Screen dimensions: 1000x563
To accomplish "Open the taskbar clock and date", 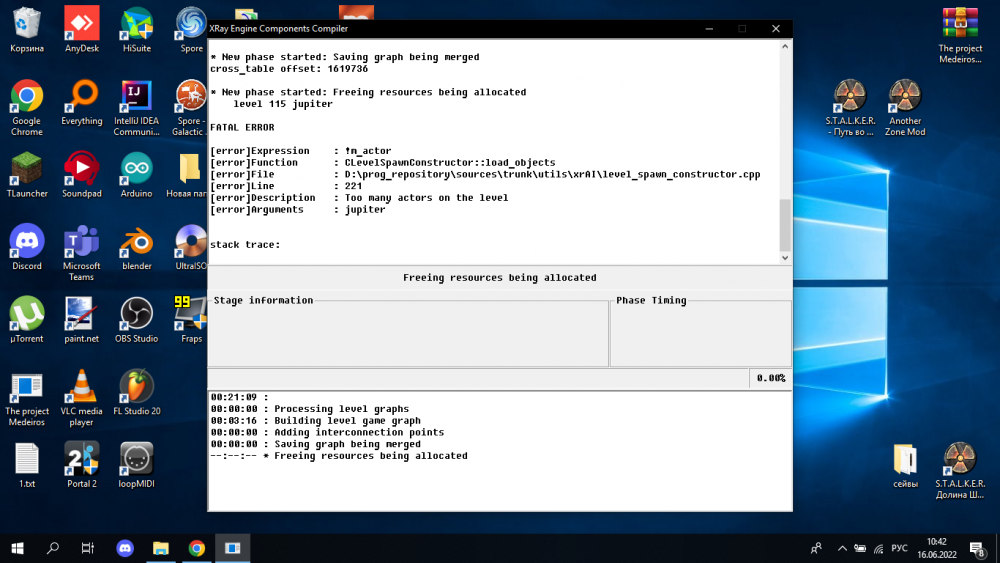I will click(x=937, y=548).
